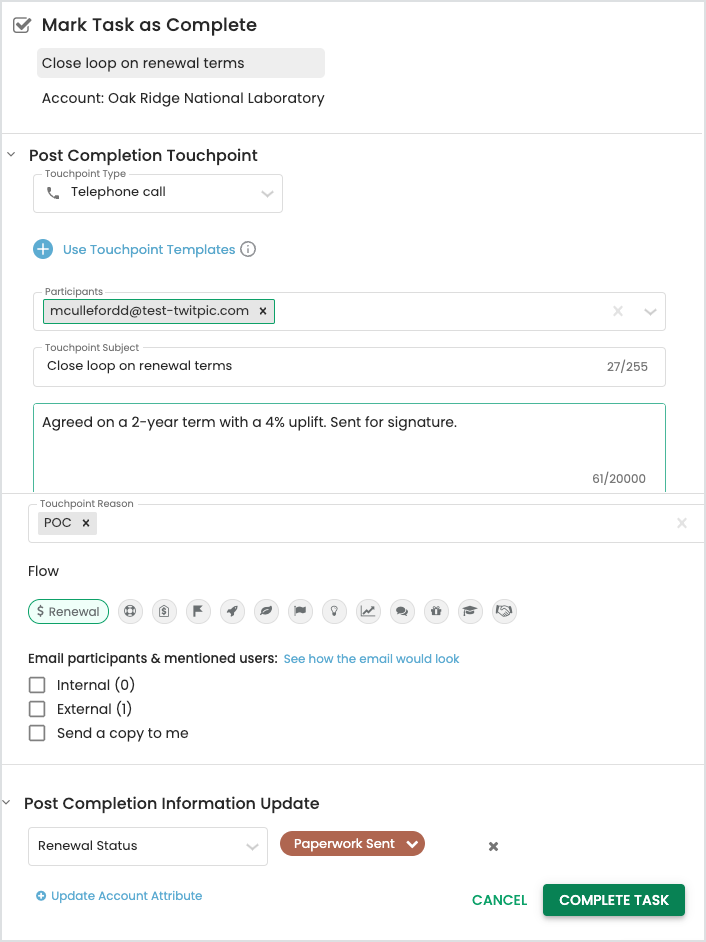706x942 pixels.
Task: Click the Complete Task button
Action: pyautogui.click(x=613, y=900)
